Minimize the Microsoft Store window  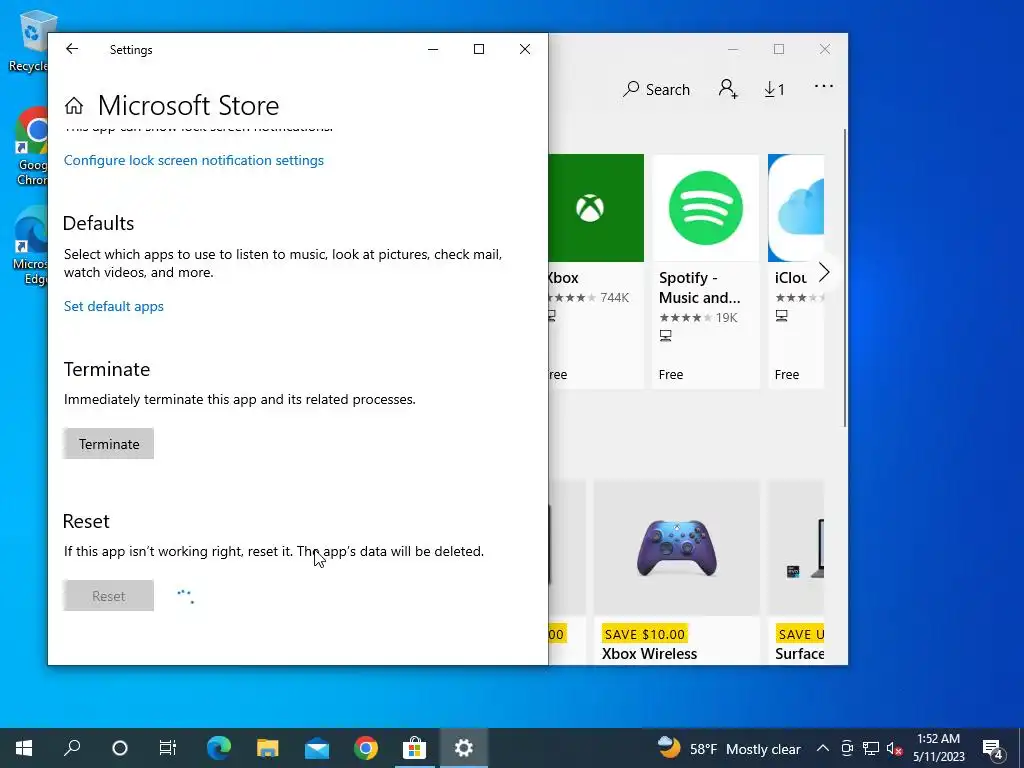pos(733,49)
